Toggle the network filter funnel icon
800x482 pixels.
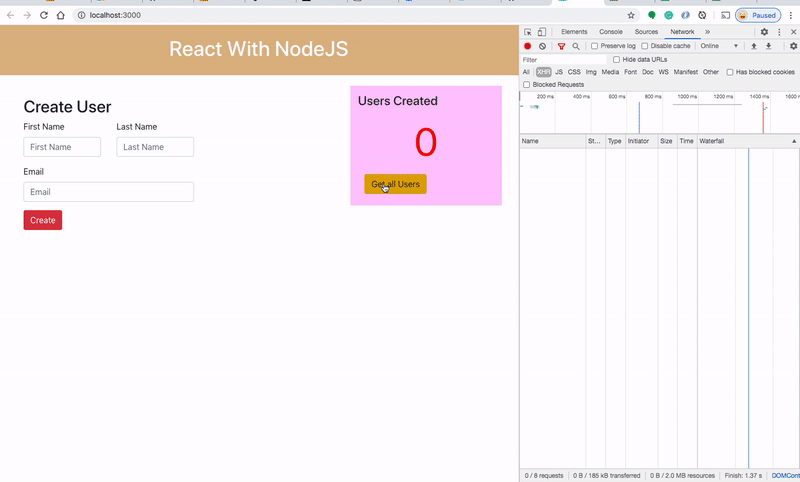point(561,46)
